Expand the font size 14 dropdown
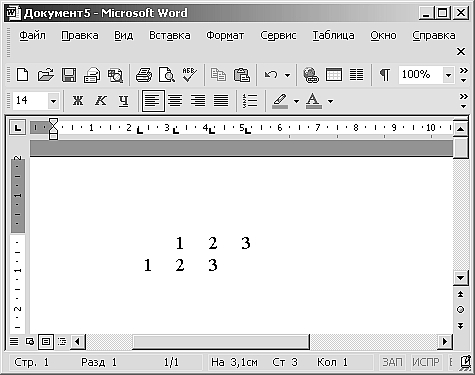This screenshot has width=475, height=375. 53,101
